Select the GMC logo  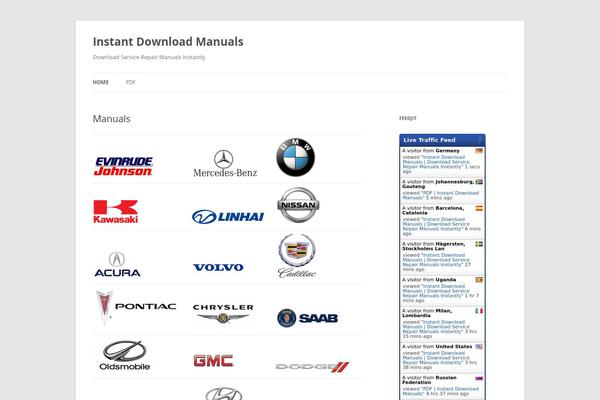213,361
